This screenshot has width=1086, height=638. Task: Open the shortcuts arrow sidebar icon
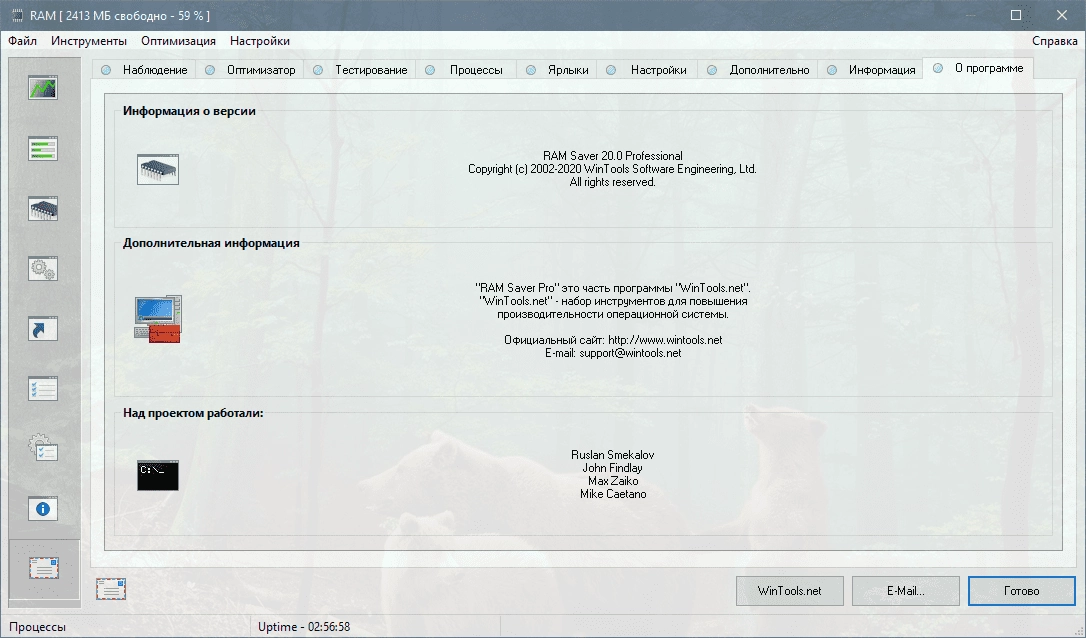tap(43, 329)
